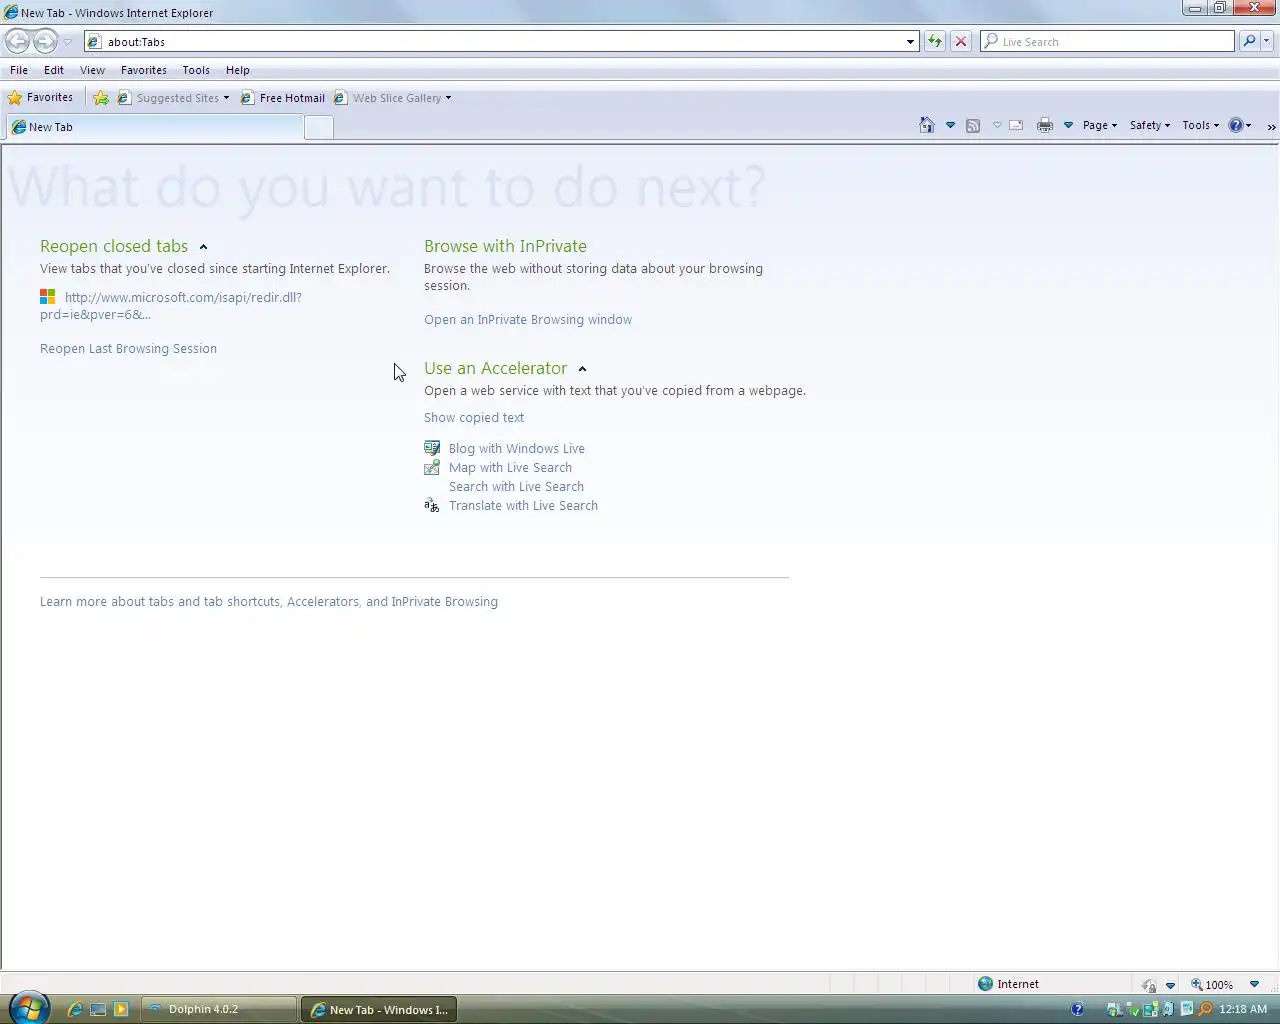Click Open an InPrivate Browsing window
The image size is (1280, 1024).
[528, 319]
